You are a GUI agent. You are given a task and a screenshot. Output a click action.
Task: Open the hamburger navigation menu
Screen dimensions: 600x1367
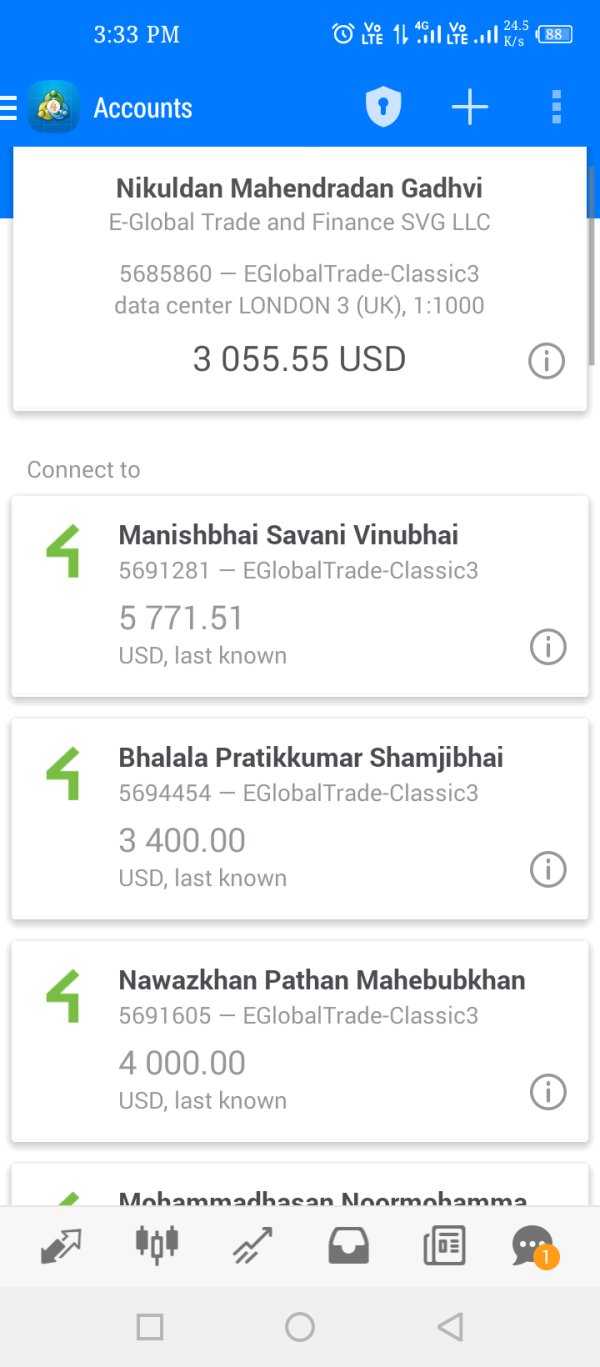9,108
